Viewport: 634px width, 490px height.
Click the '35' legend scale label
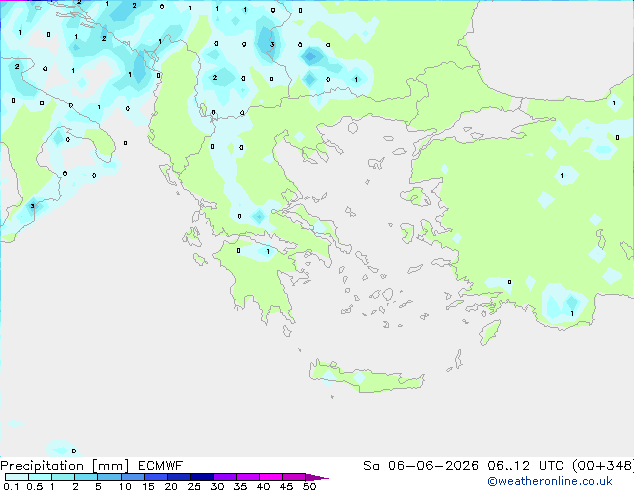click(240, 486)
